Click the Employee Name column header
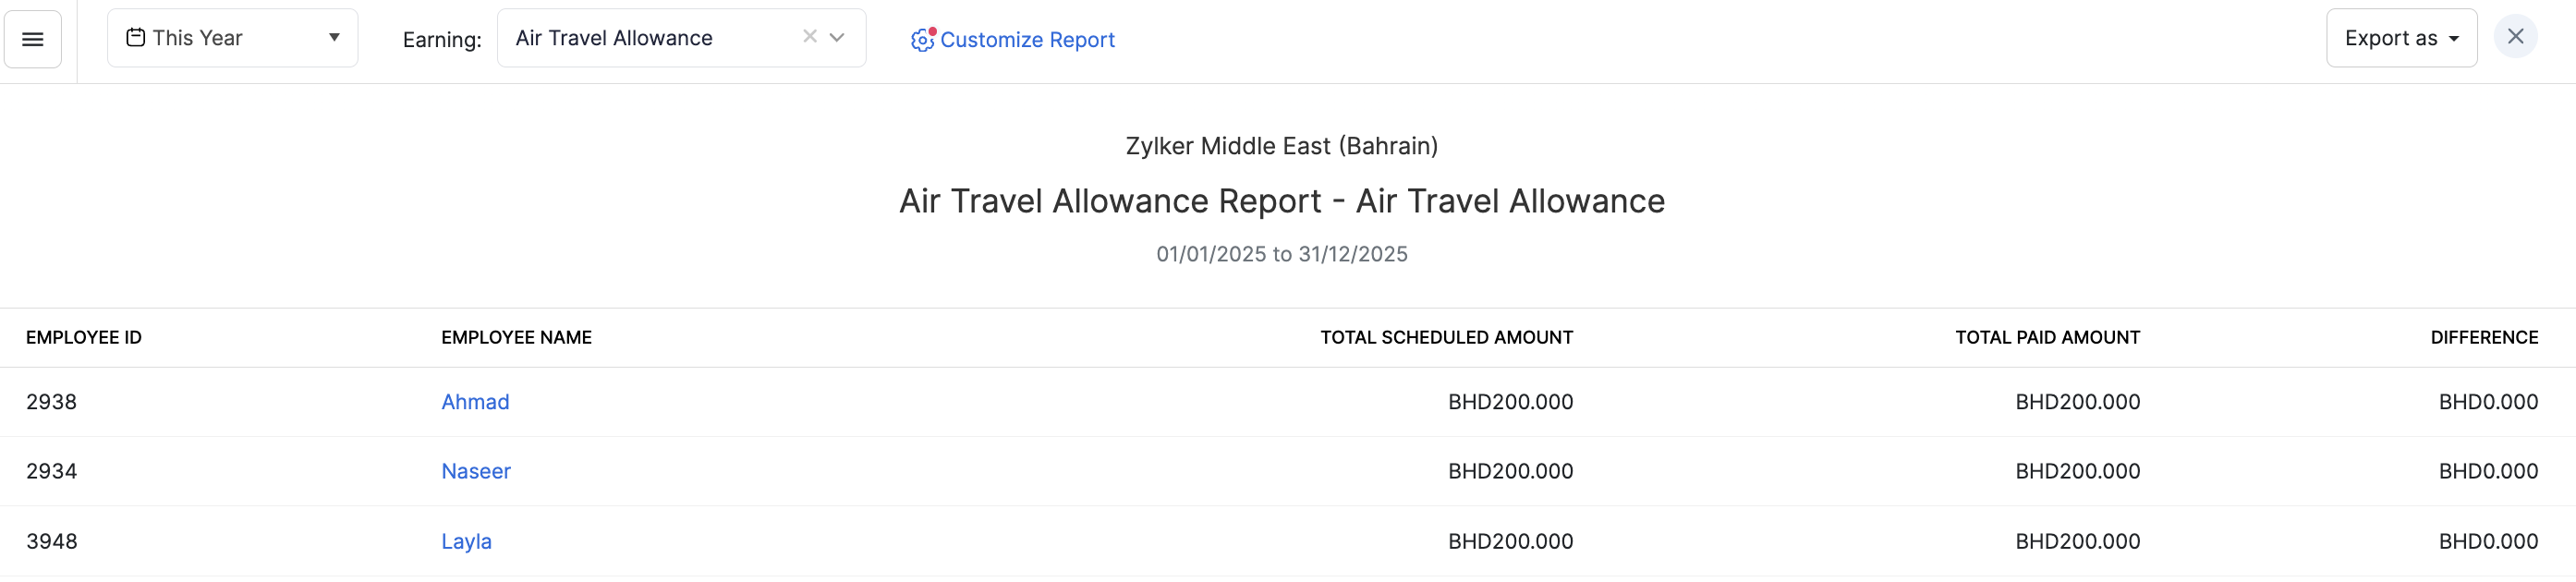The width and height of the screenshot is (2576, 582). (x=516, y=338)
